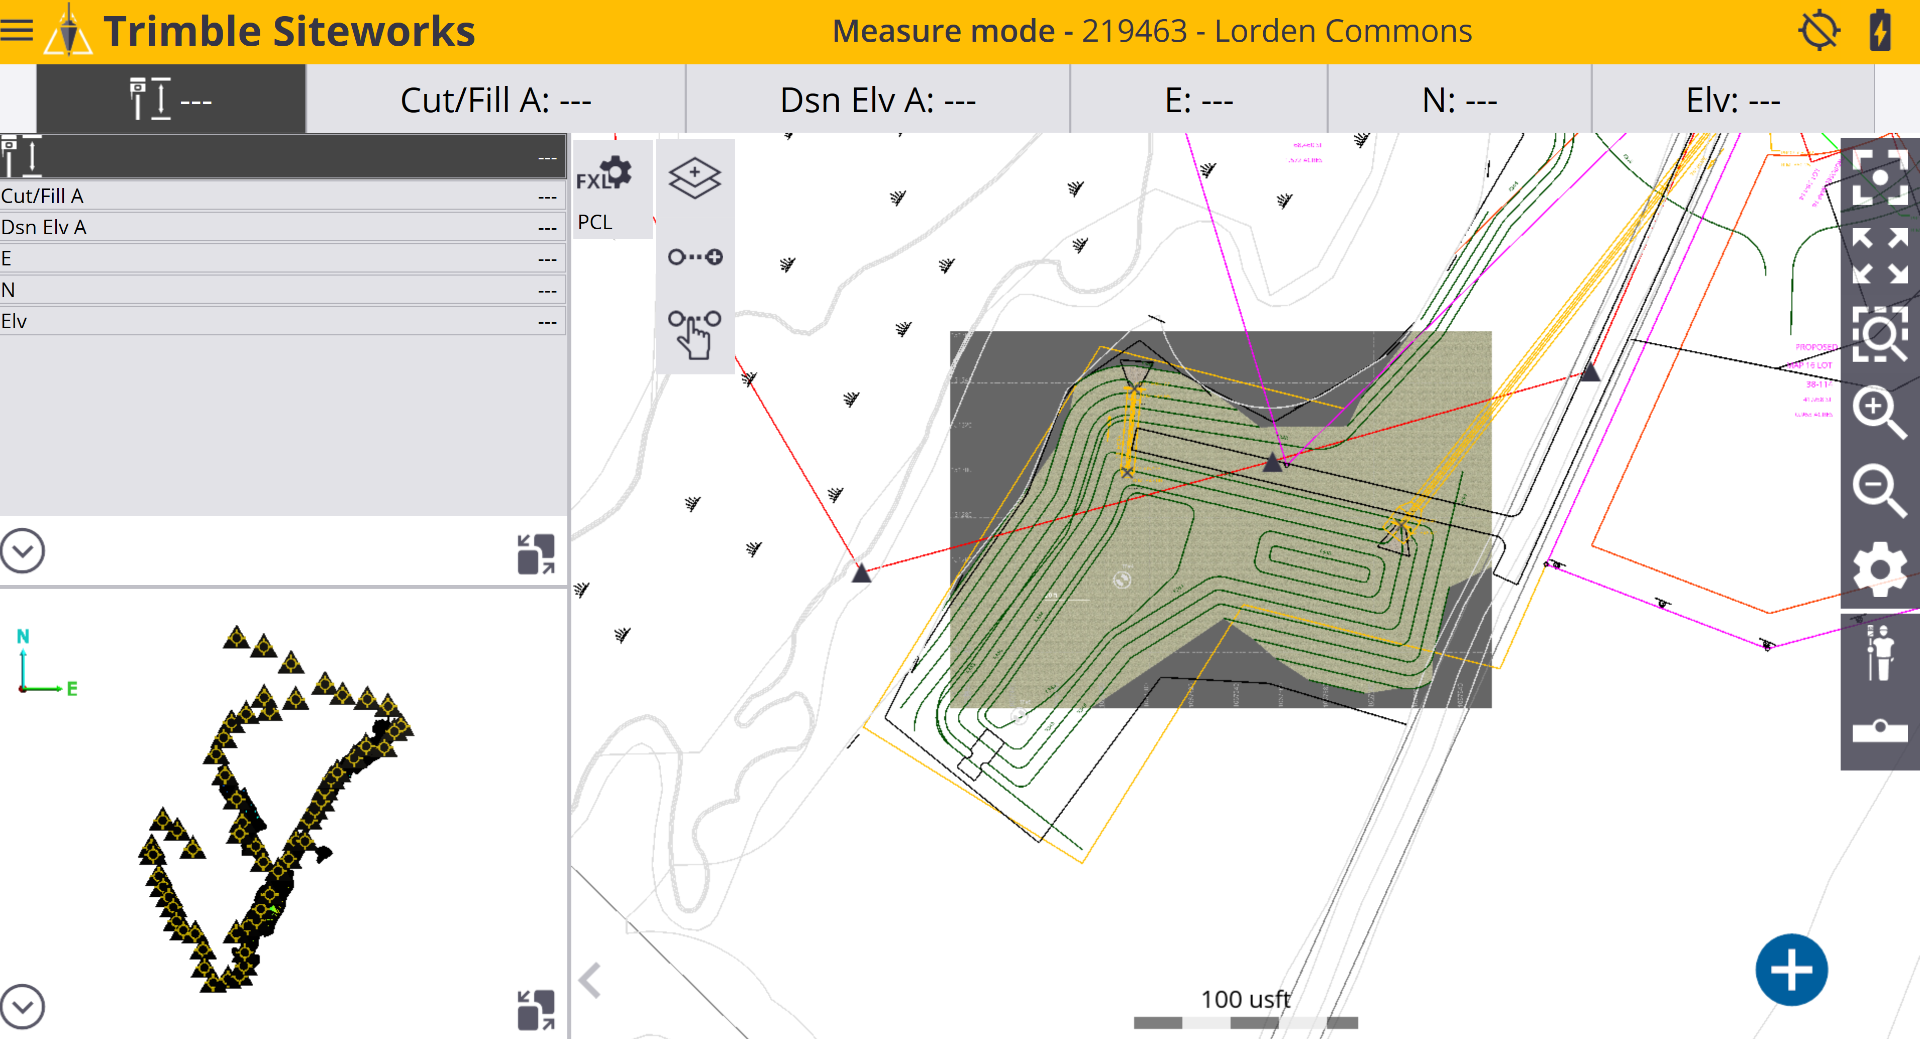
Task: Click the Trimble Siteworks logo icon
Action: click(68, 30)
